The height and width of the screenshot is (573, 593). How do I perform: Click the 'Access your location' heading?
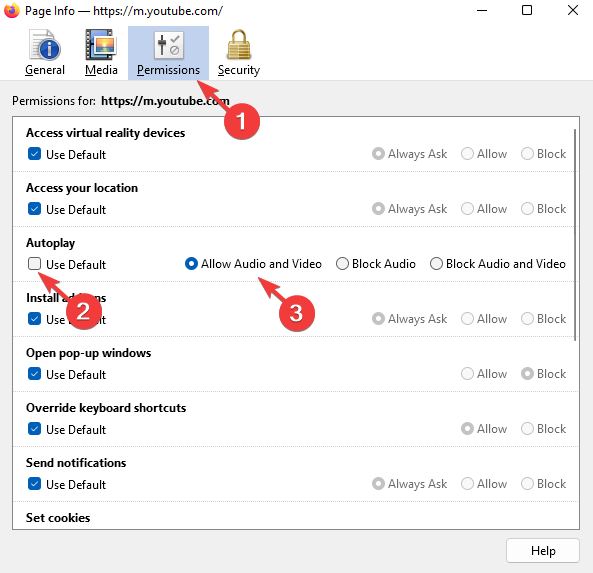(x=82, y=188)
